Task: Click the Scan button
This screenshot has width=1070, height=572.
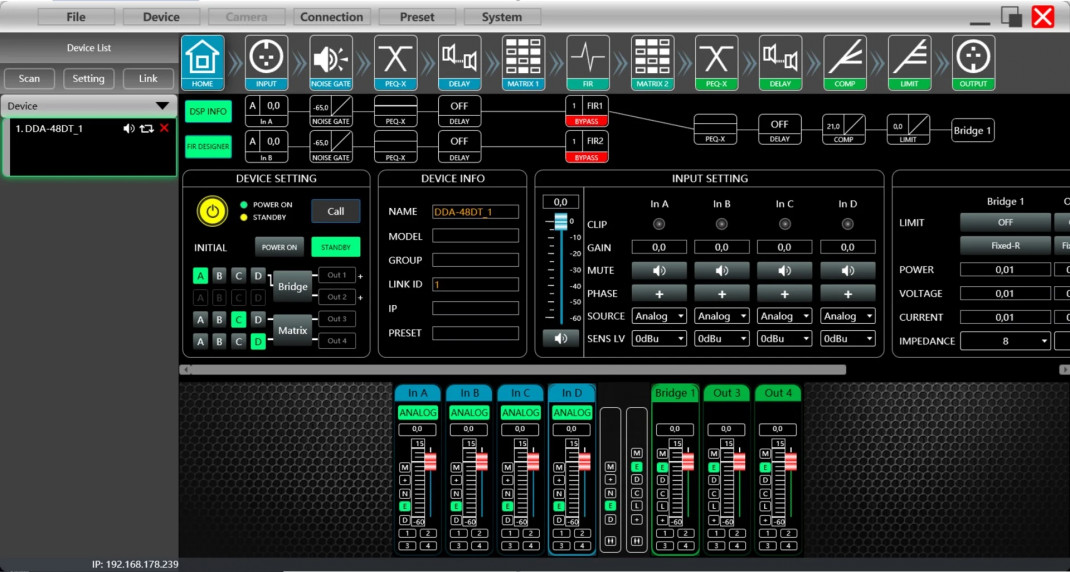Action: tap(30, 79)
